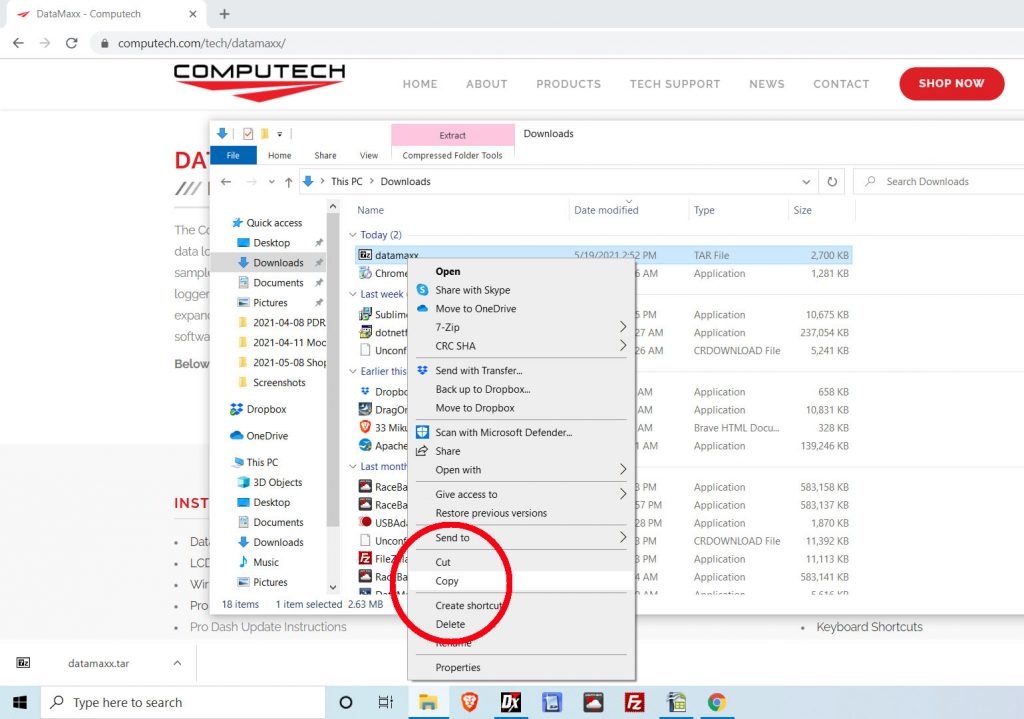Click the Properties quick access toolbar icon

pyautogui.click(x=248, y=134)
